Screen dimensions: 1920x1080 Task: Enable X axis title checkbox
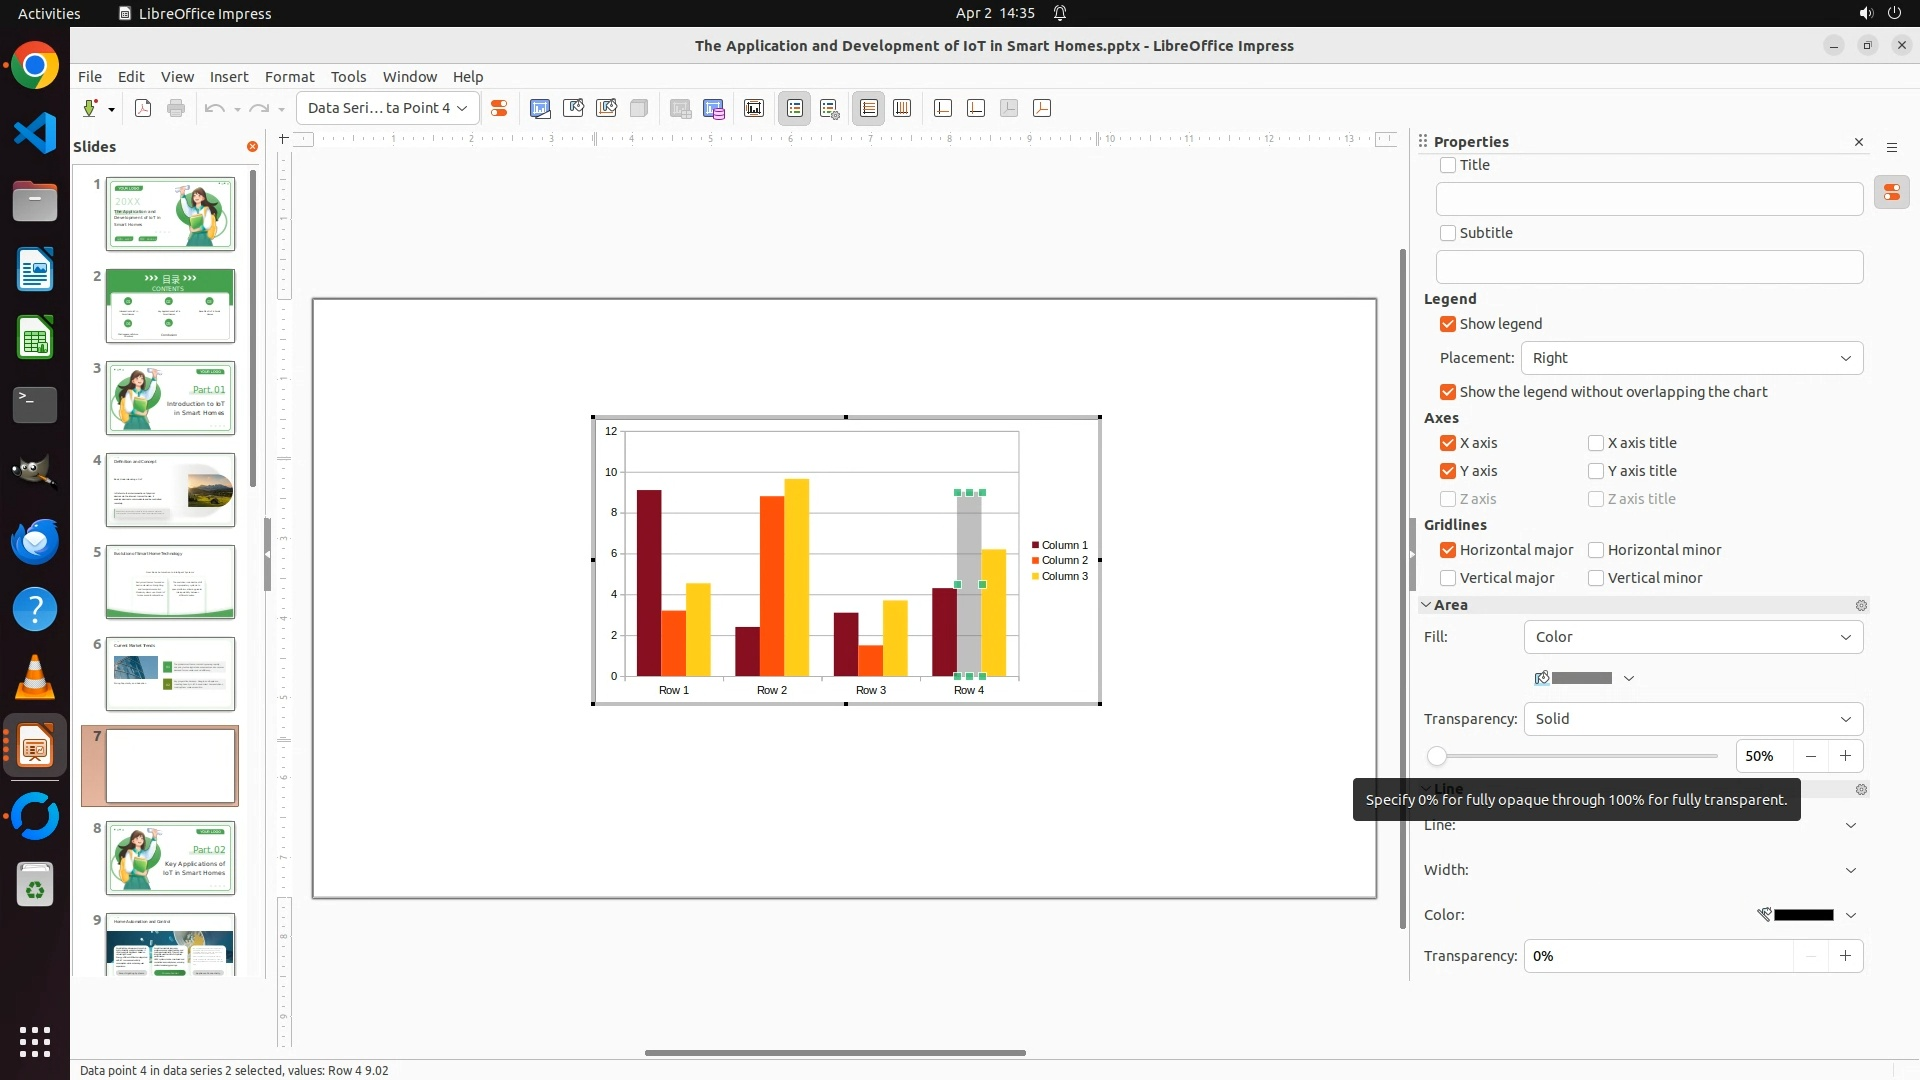click(1596, 443)
